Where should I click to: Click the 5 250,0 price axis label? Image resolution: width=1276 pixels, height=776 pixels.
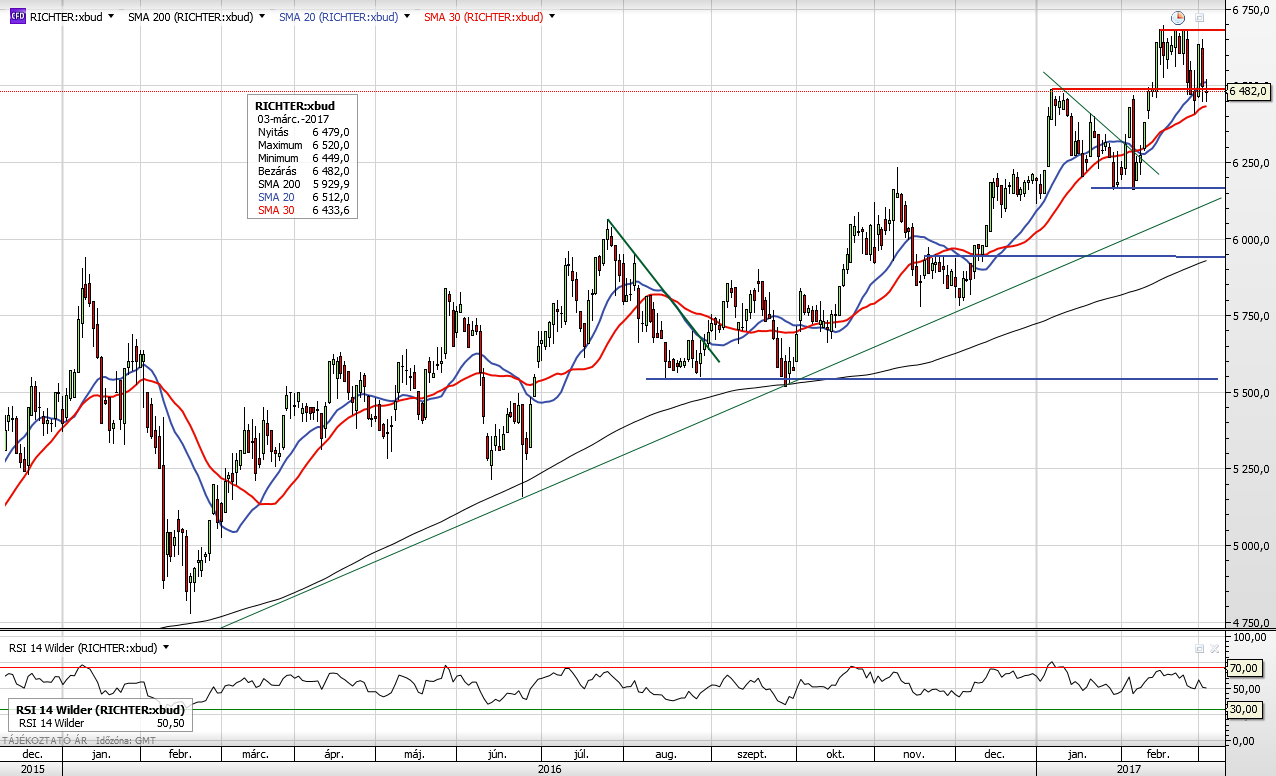pyautogui.click(x=1249, y=469)
